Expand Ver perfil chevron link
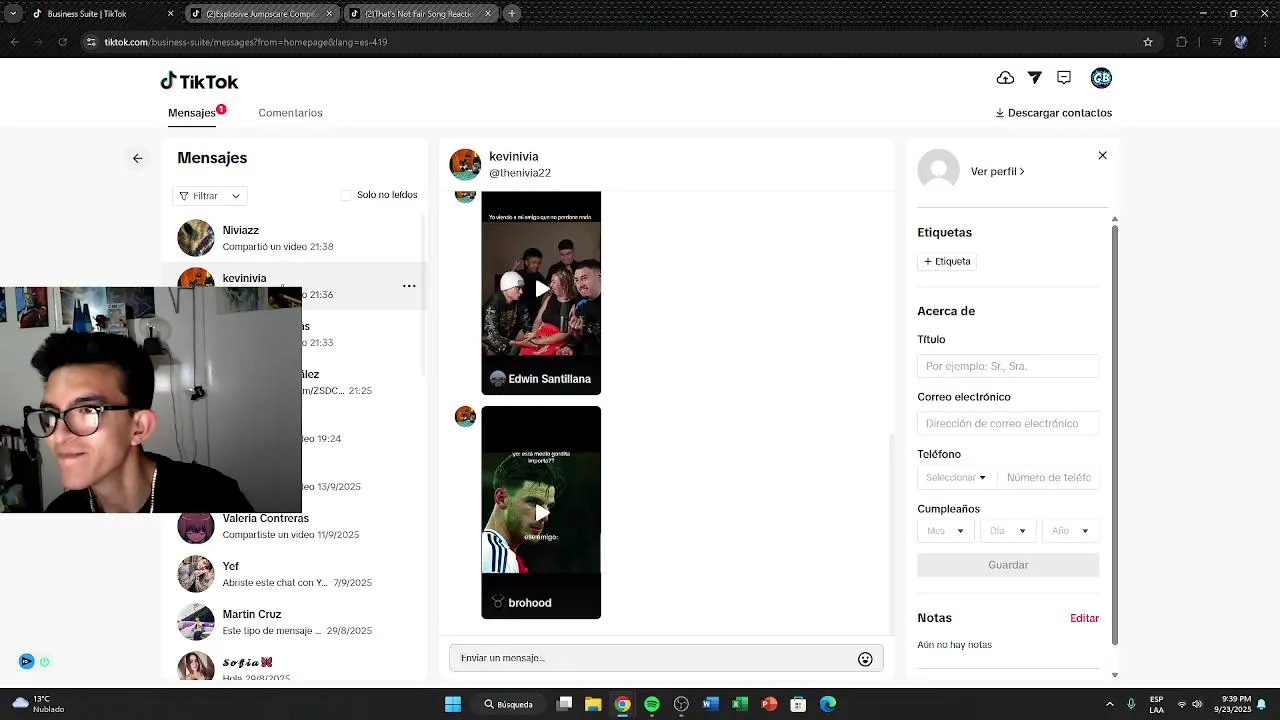This screenshot has height=720, width=1280. click(998, 171)
